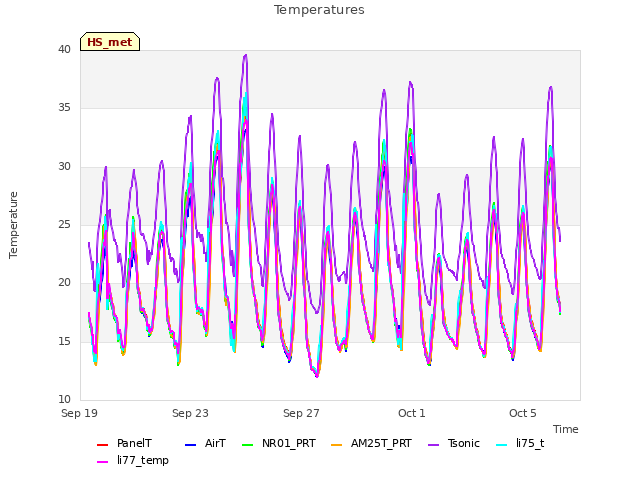Click the Sep 27 x-axis label
Viewport: 640px width, 480px height.
tap(301, 413)
